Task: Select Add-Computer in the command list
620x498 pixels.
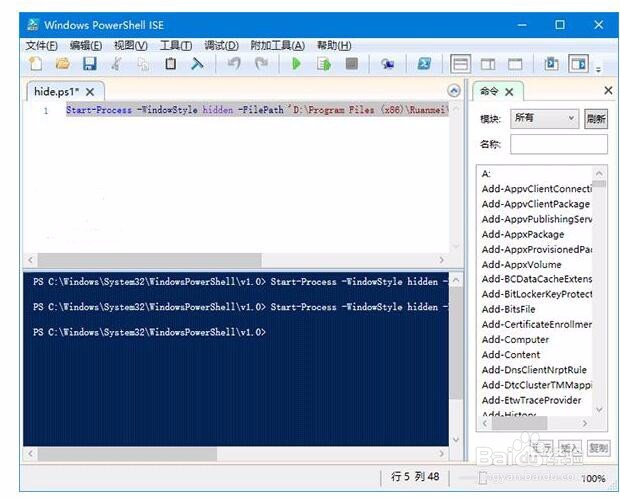Action: pos(515,340)
